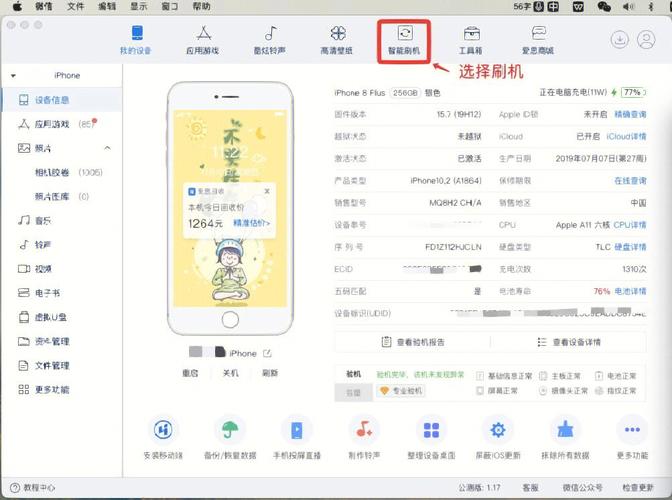672x500 pixels.
Task: Open 相机胶卷 (1005) camera roll
Action: tap(69, 172)
